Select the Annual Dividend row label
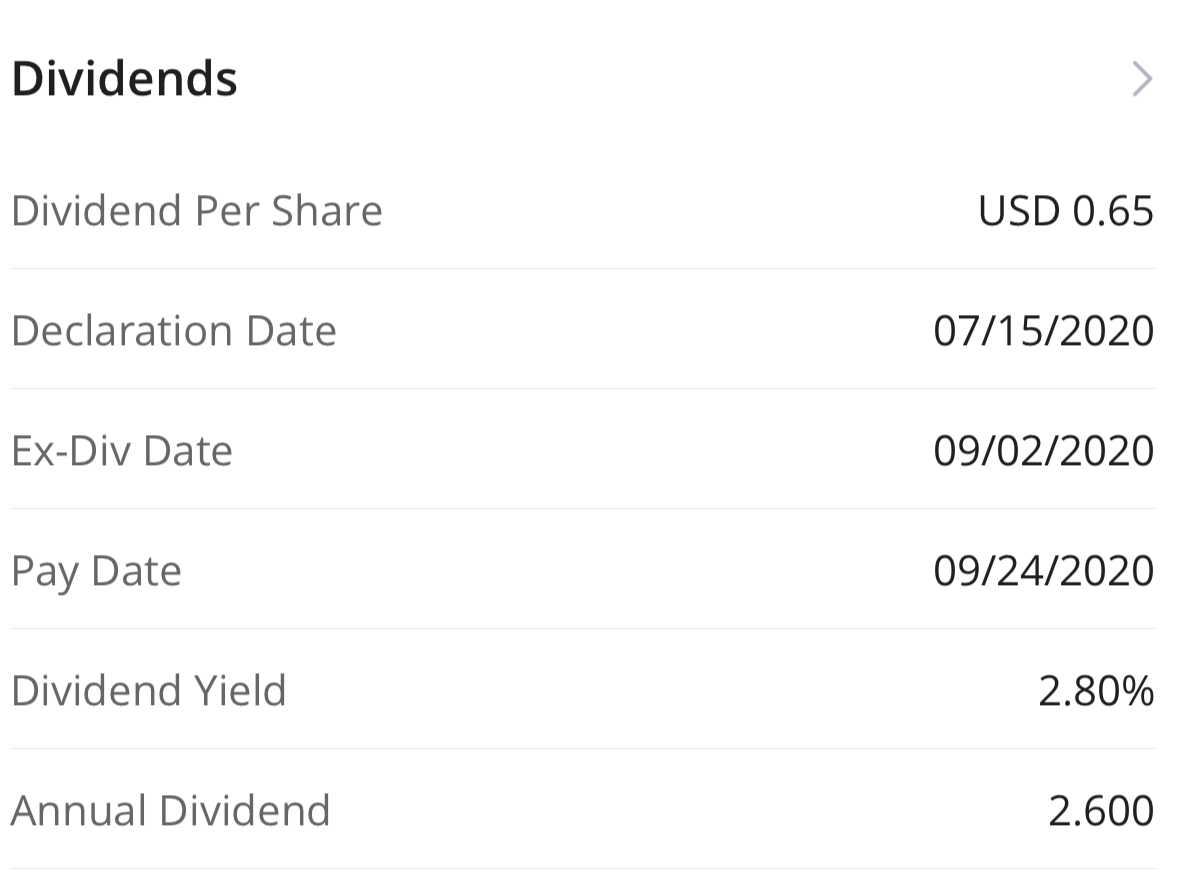Screen dimensions: 1184x870 pyautogui.click(x=171, y=810)
